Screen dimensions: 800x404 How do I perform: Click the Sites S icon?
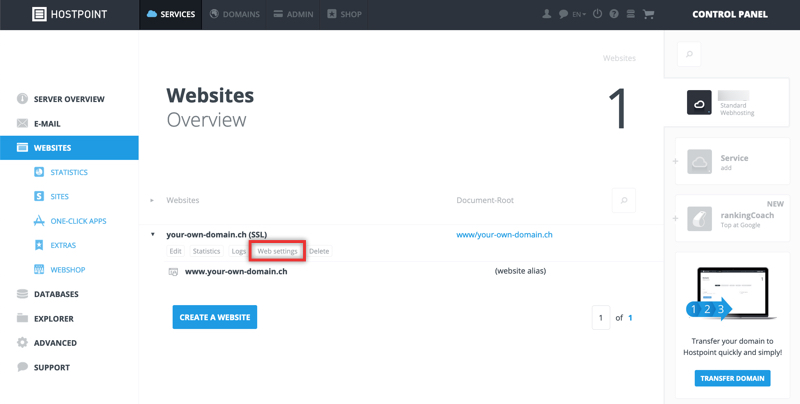(39, 196)
